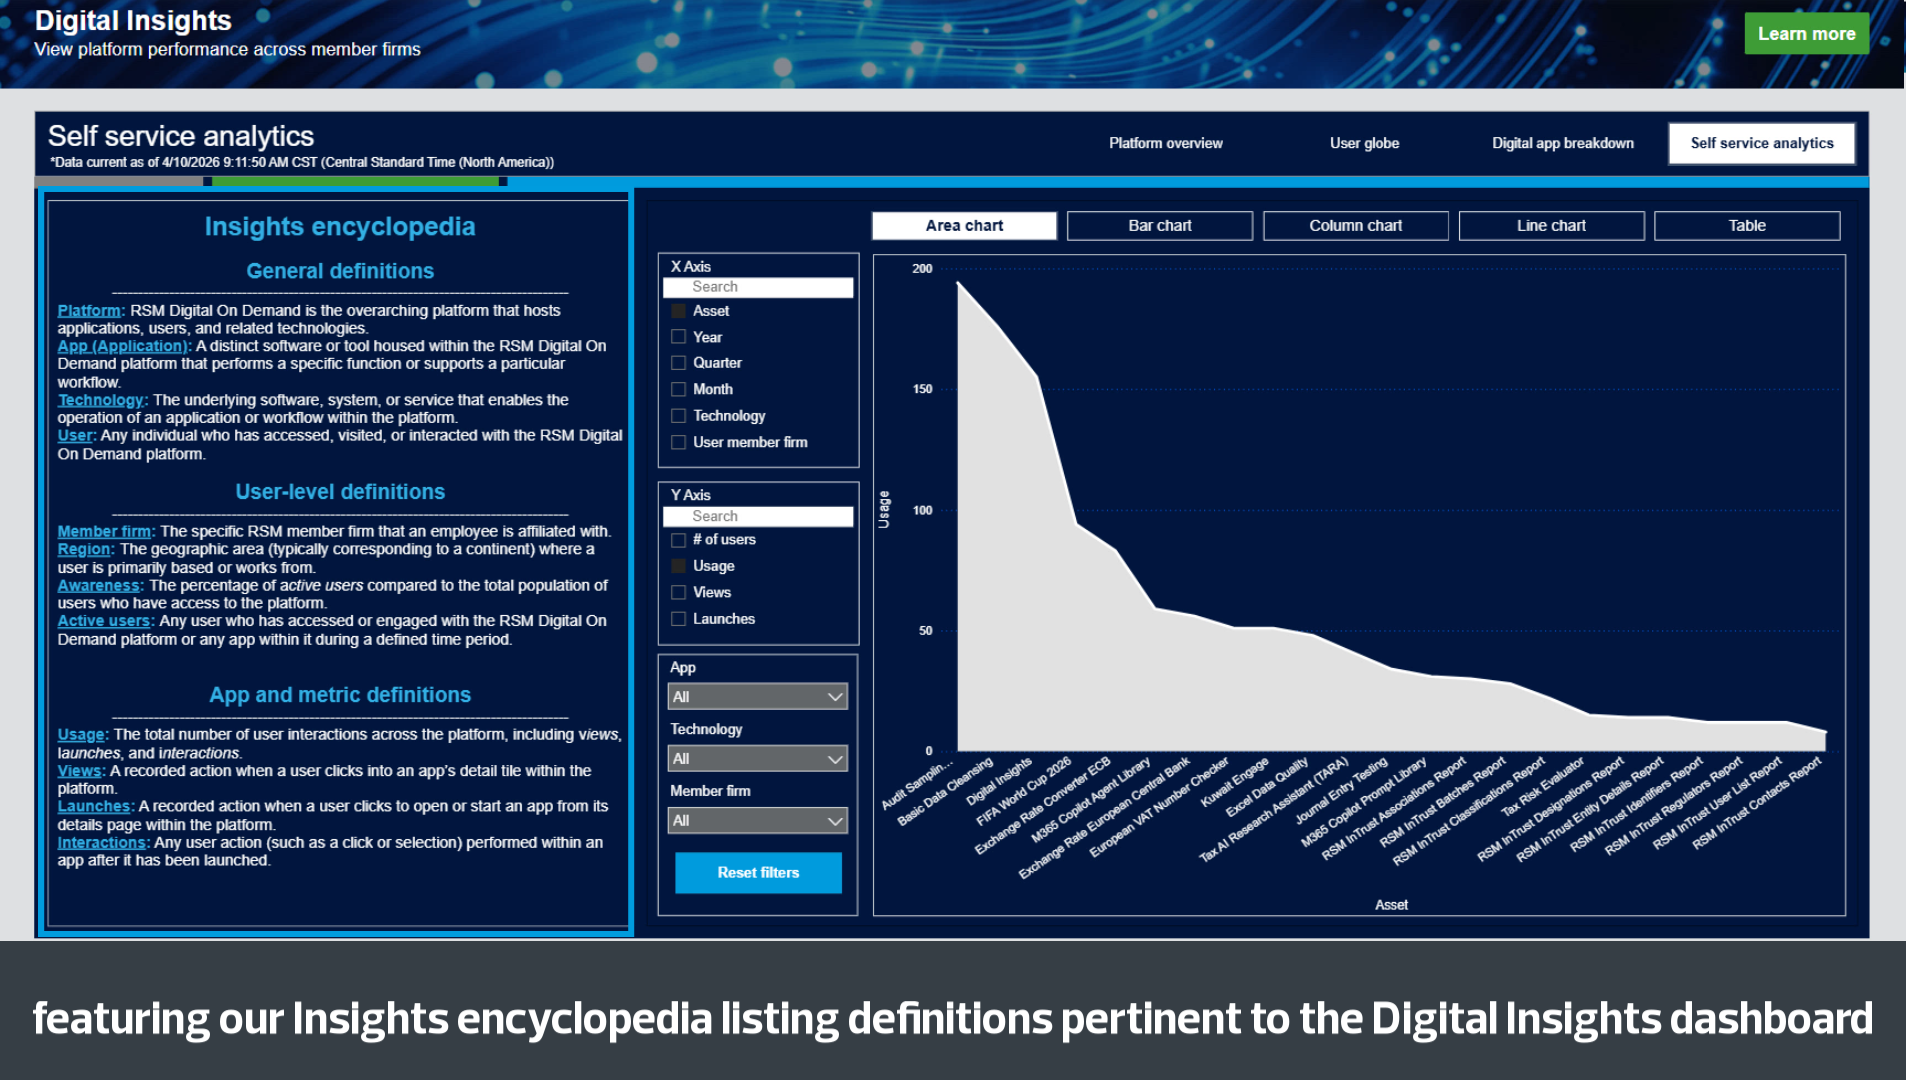This screenshot has width=1906, height=1080.
Task: Open the Launches definition link
Action: [x=94, y=807]
